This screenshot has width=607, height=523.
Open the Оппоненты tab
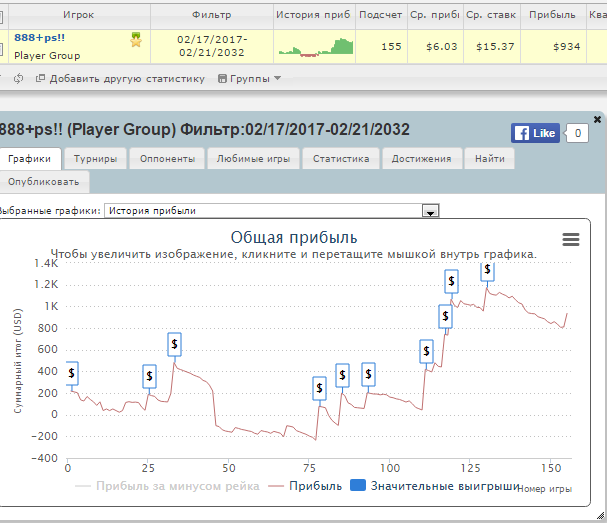(x=167, y=159)
